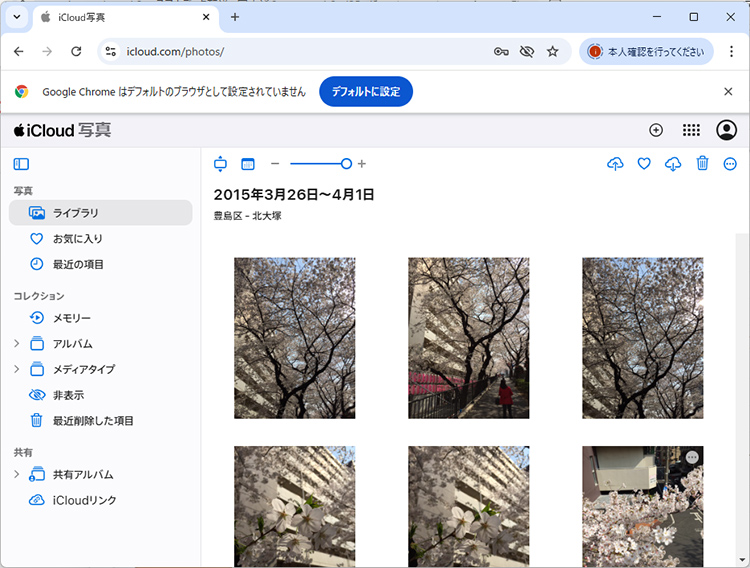Image resolution: width=750 pixels, height=568 pixels.
Task: Toggle the sidebar panel icon
Action: (21, 164)
